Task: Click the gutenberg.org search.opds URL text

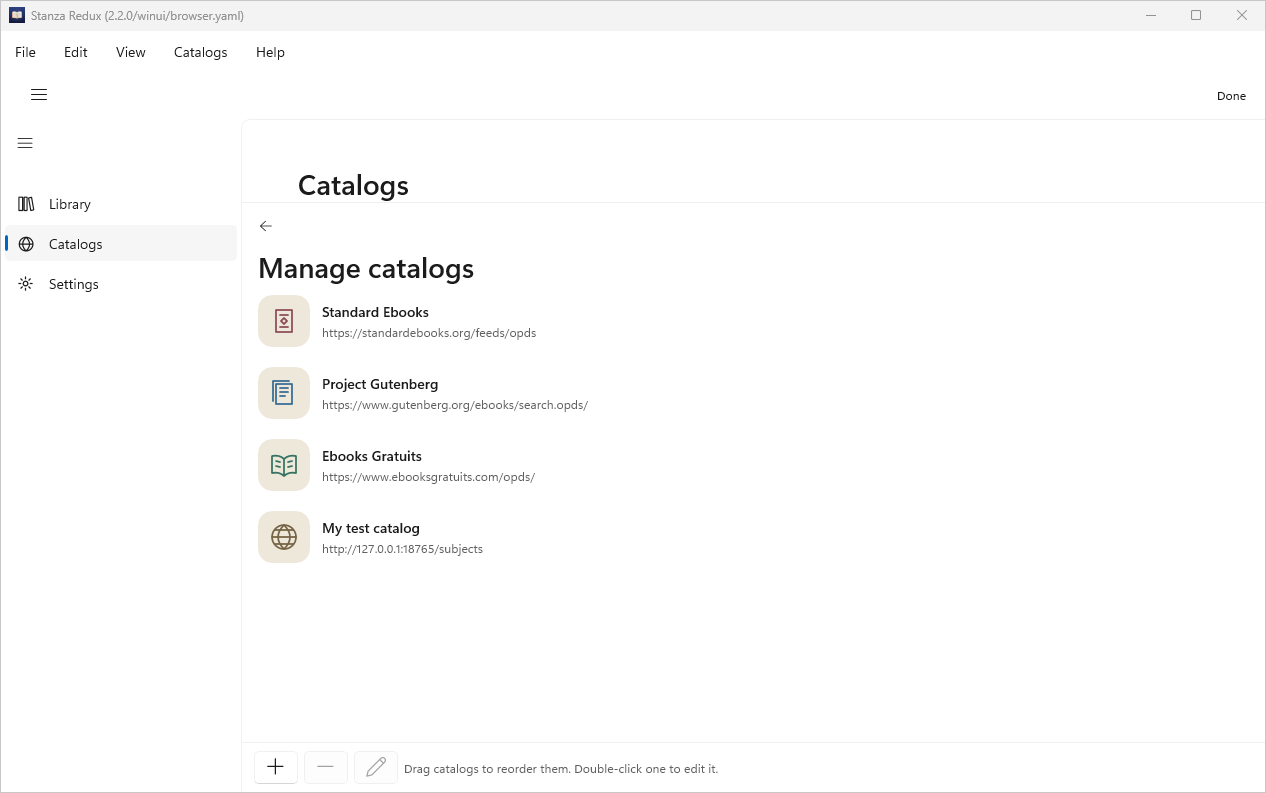Action: pyautogui.click(x=455, y=405)
